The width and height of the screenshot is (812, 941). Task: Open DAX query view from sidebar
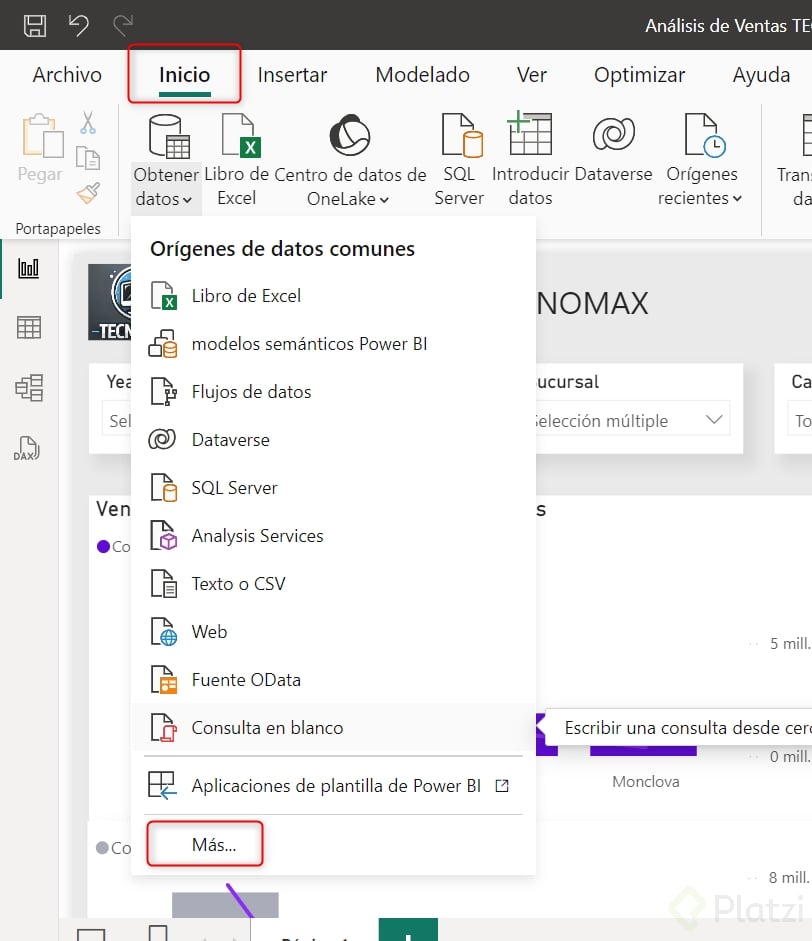point(27,448)
